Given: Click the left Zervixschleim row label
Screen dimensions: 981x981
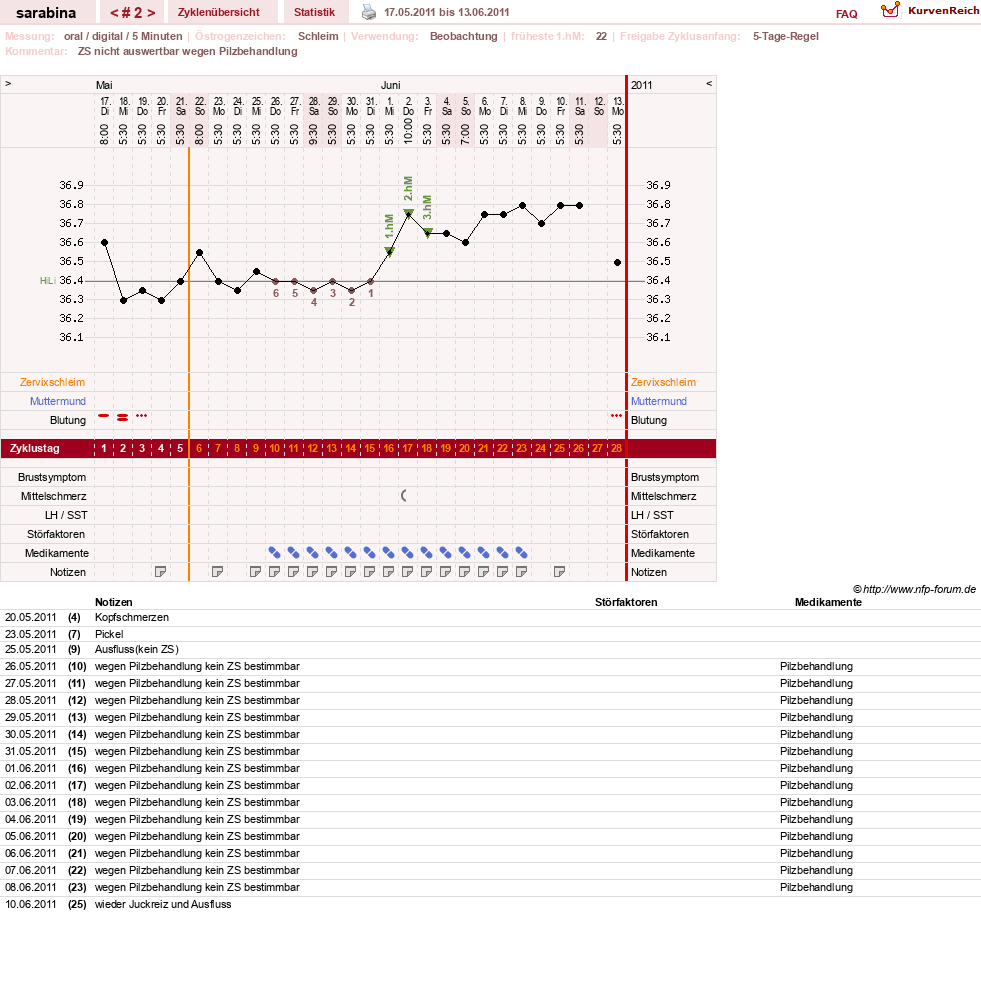Looking at the screenshot, I should click(x=52, y=382).
